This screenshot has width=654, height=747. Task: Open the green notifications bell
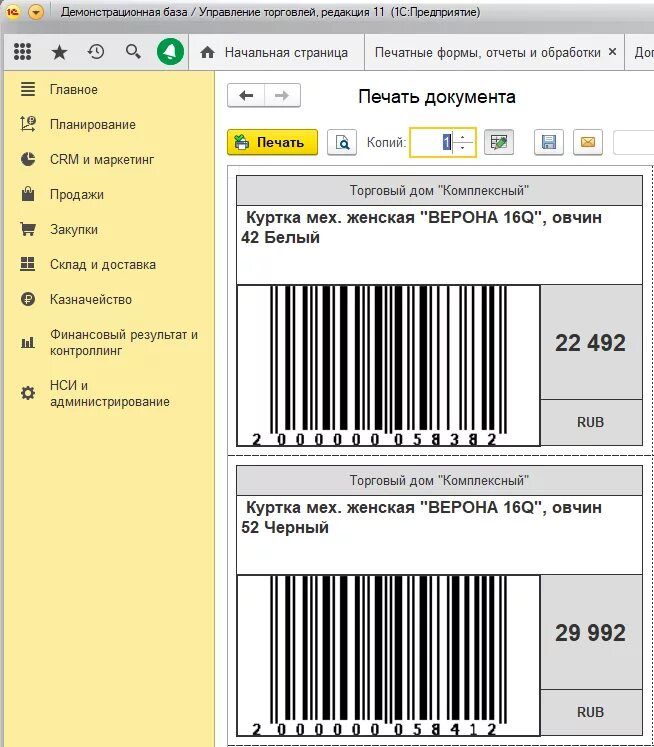(171, 51)
